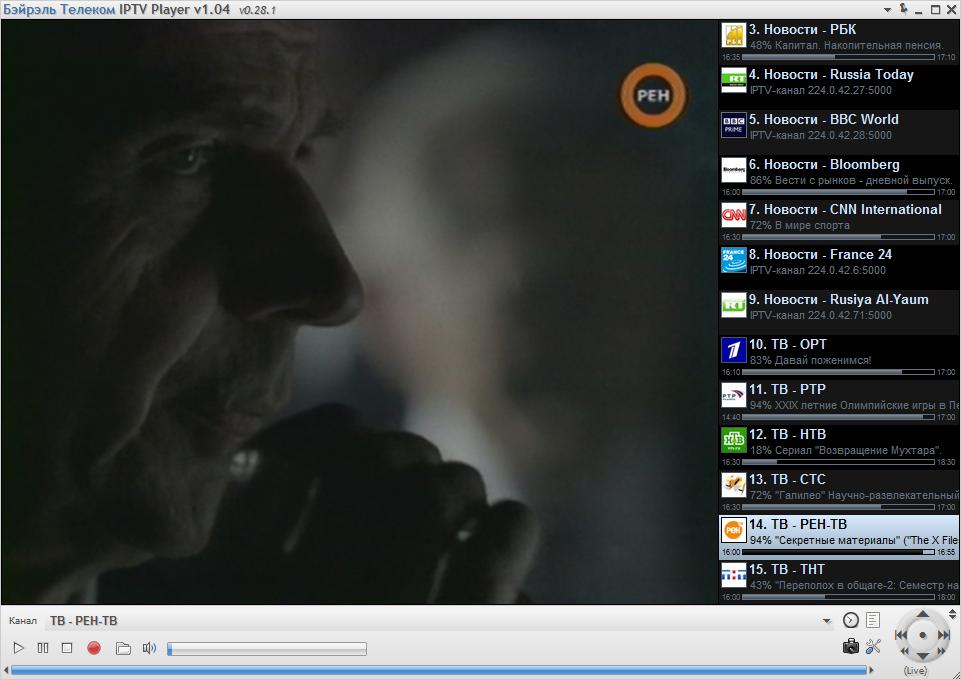Take a screenshot with the camera icon
Image resolution: width=961 pixels, height=680 pixels.
point(851,646)
